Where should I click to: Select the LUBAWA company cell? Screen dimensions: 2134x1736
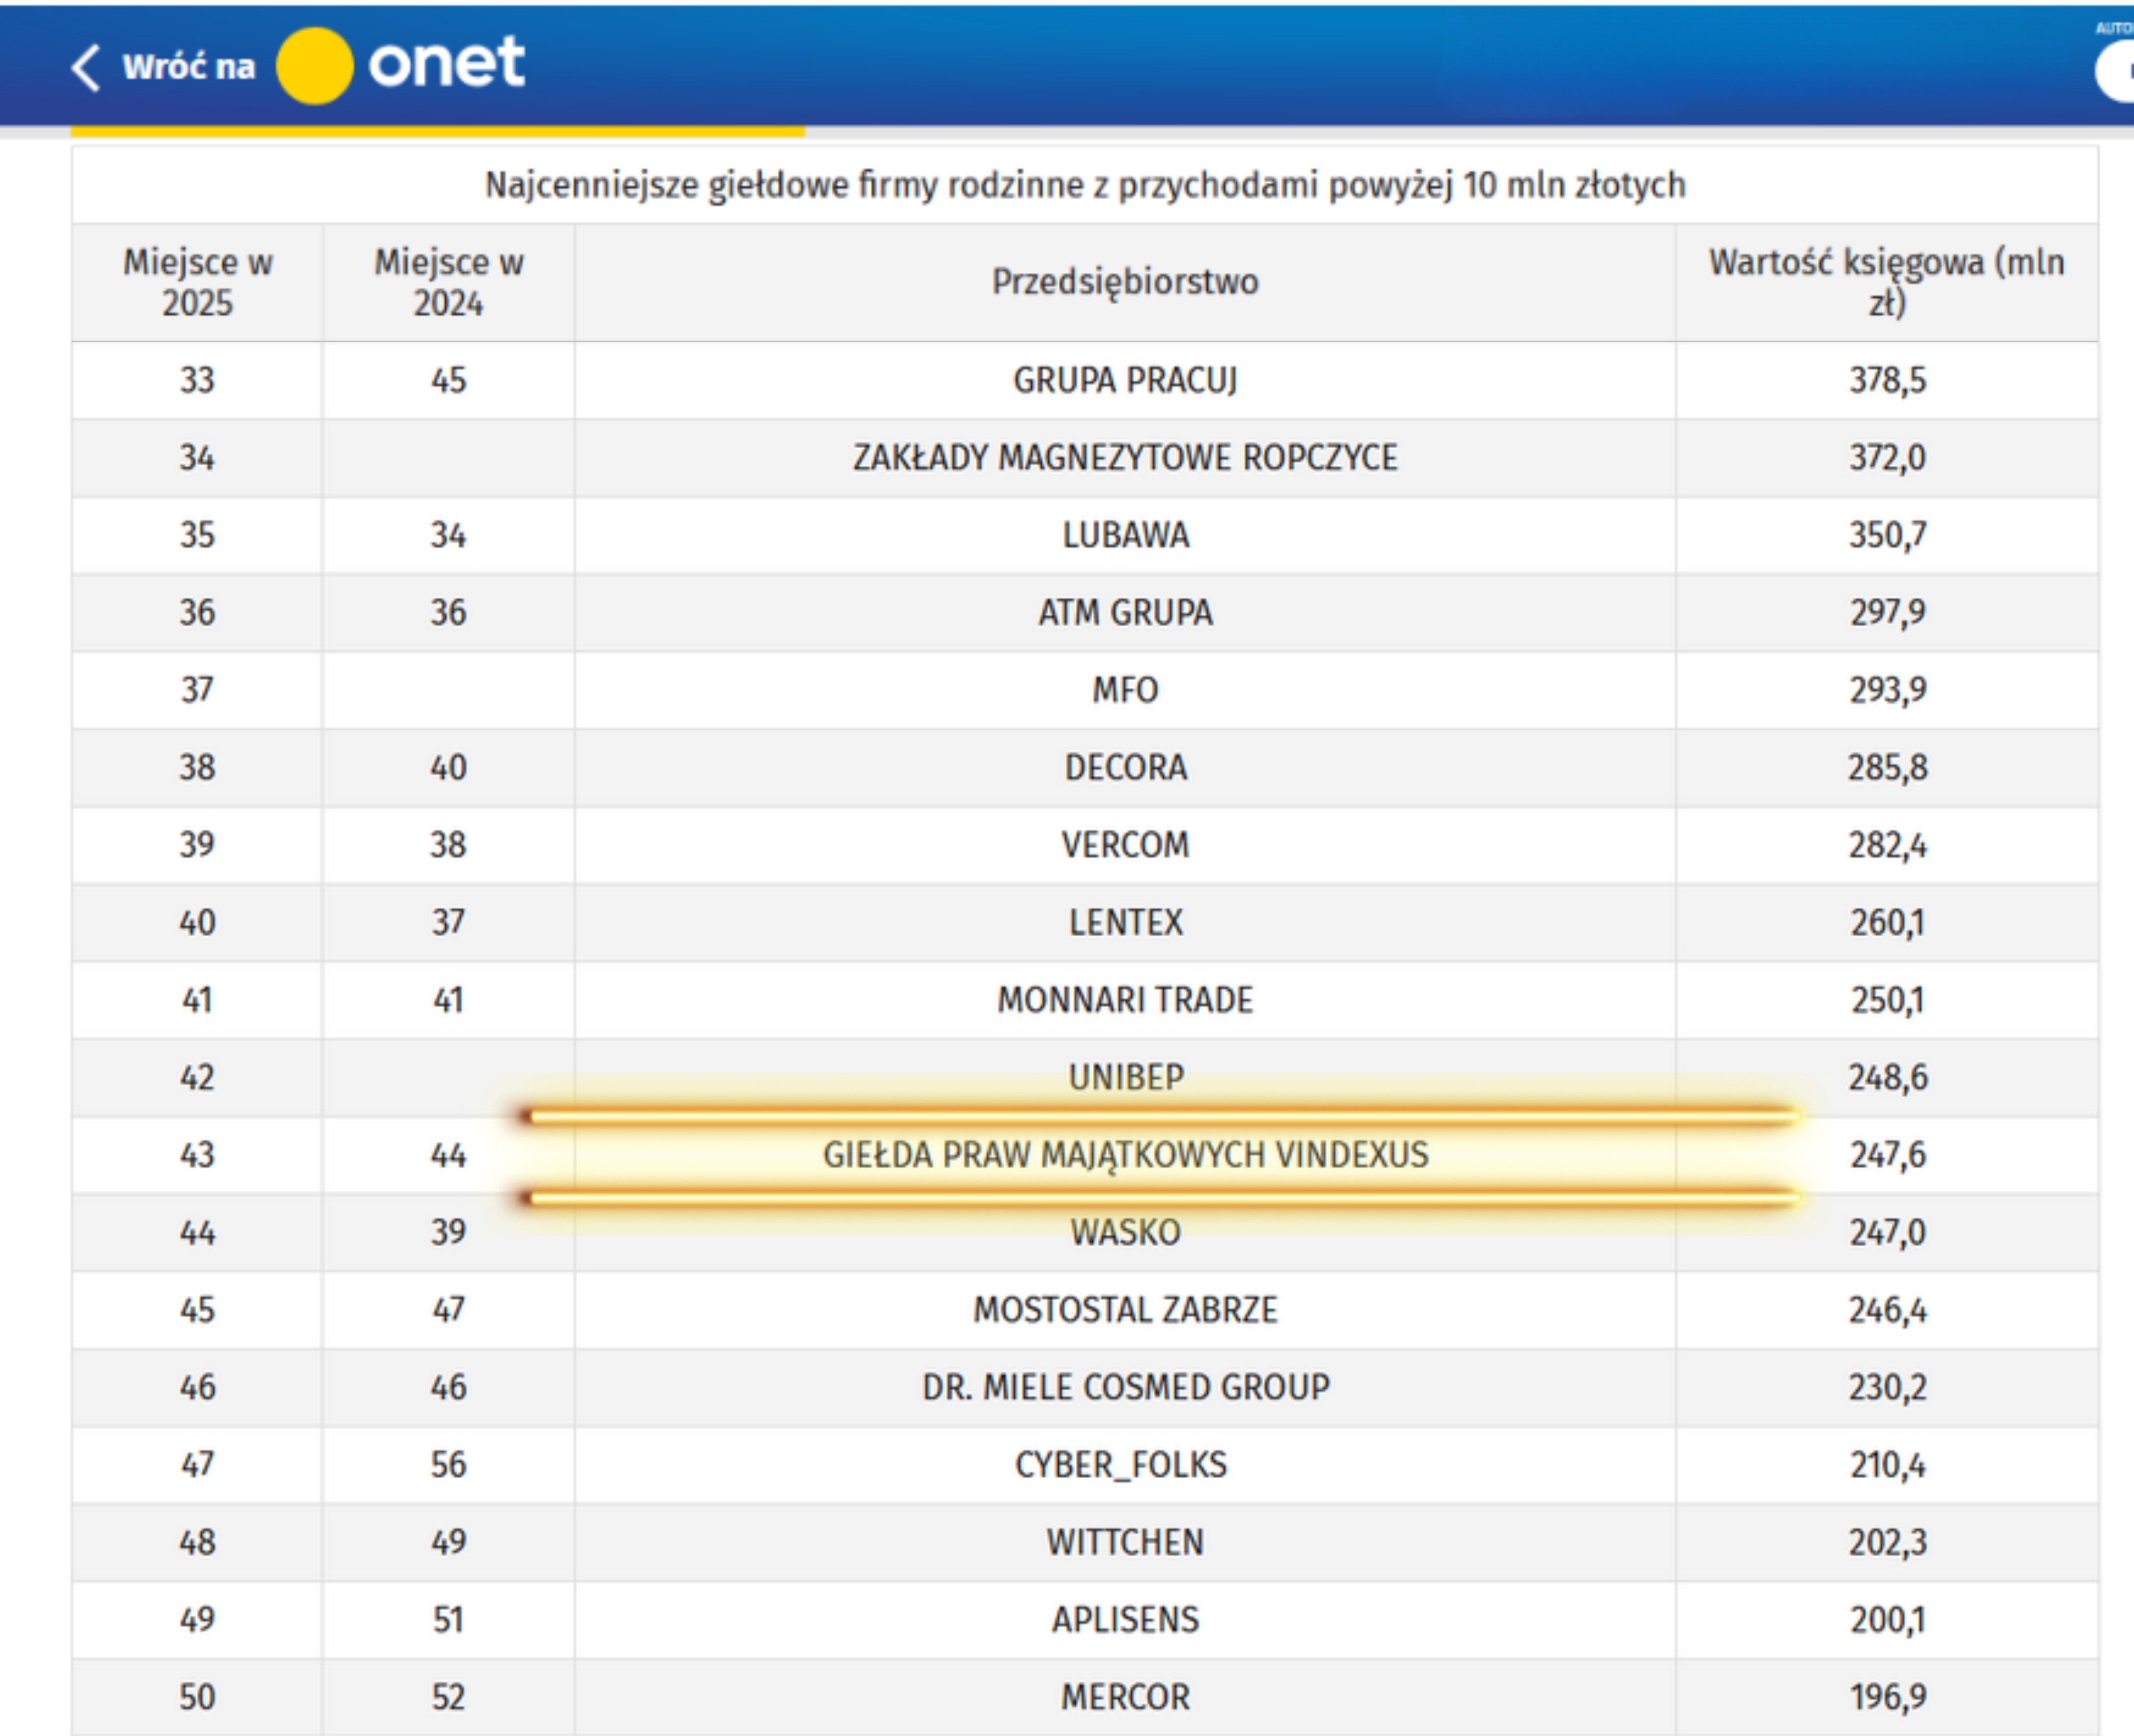click(x=1125, y=535)
